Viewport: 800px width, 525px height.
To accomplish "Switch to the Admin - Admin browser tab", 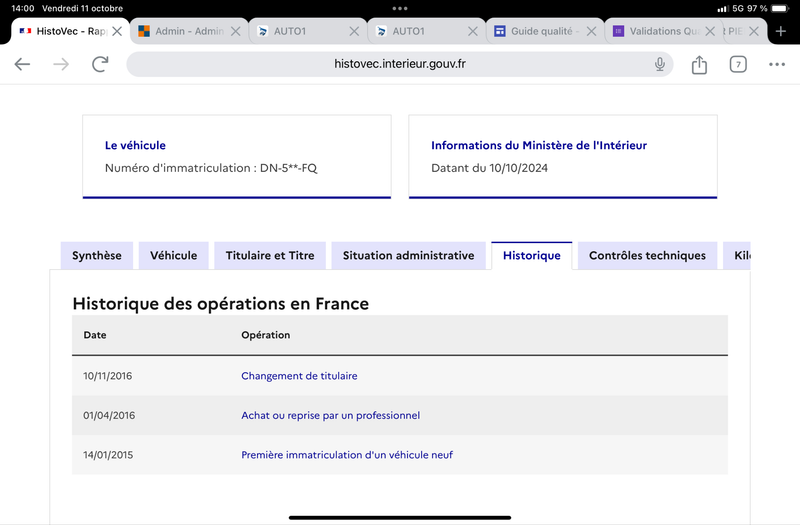I will pyautogui.click(x=189, y=32).
